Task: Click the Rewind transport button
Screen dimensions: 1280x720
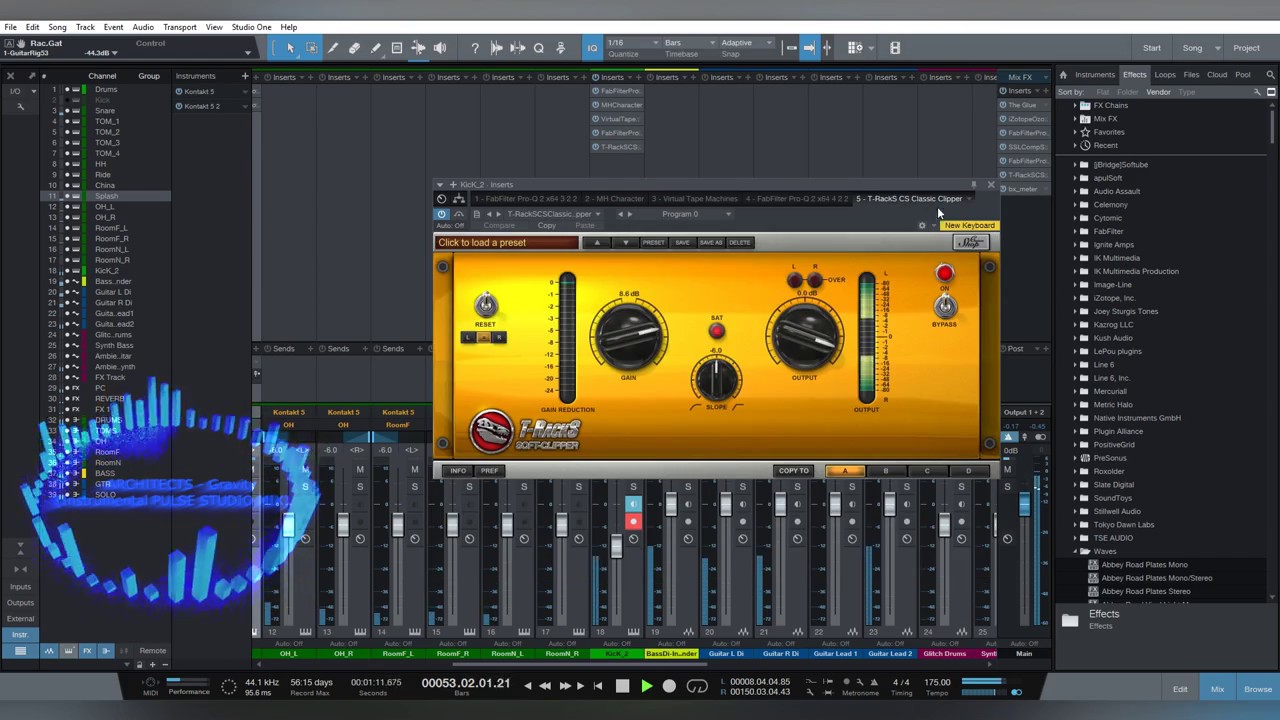Action: [x=545, y=686]
